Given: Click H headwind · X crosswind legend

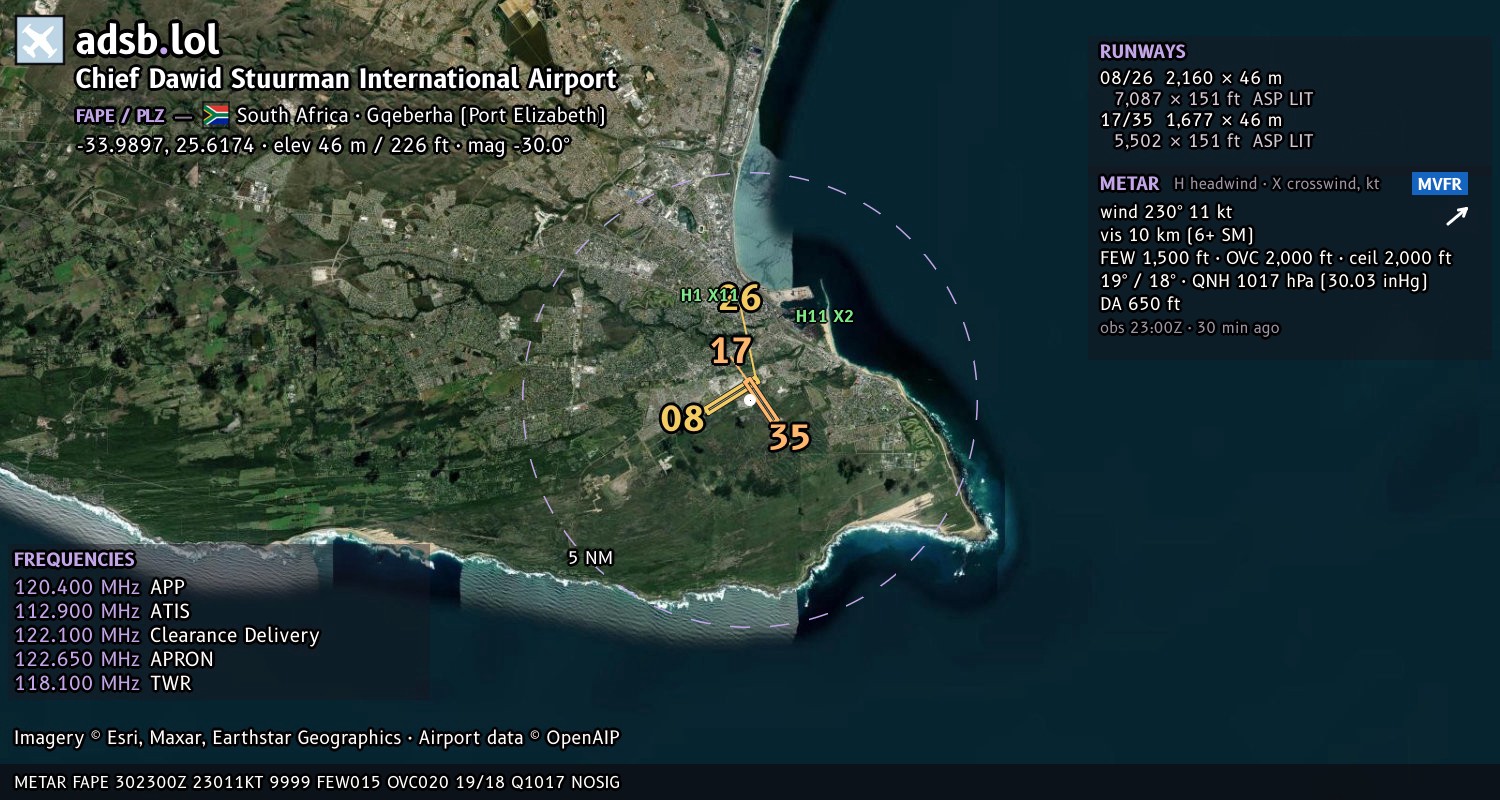Looking at the screenshot, I should pos(1276,184).
